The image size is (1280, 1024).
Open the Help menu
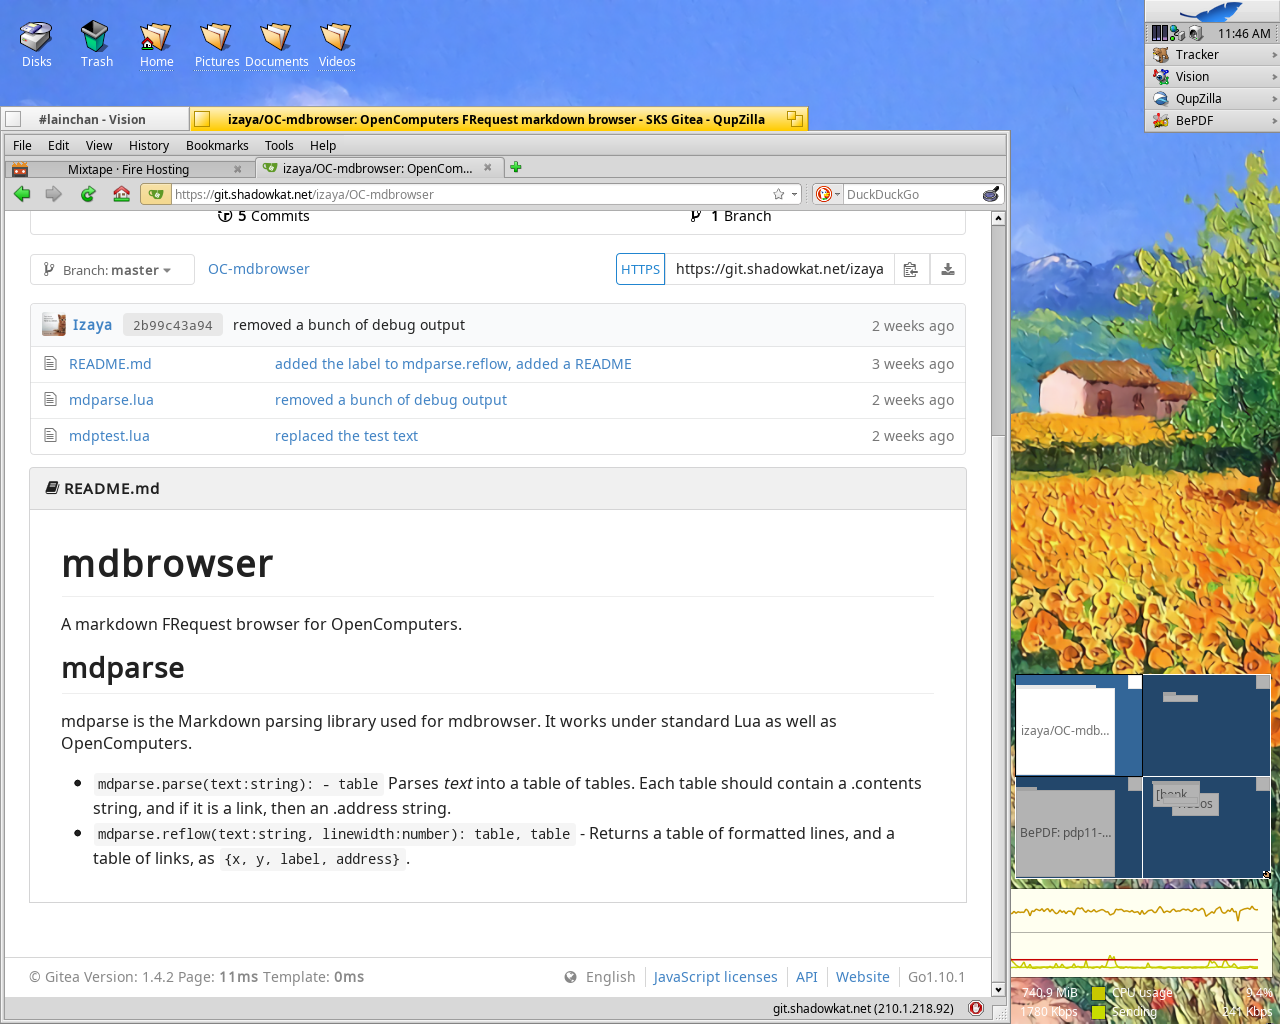323,145
